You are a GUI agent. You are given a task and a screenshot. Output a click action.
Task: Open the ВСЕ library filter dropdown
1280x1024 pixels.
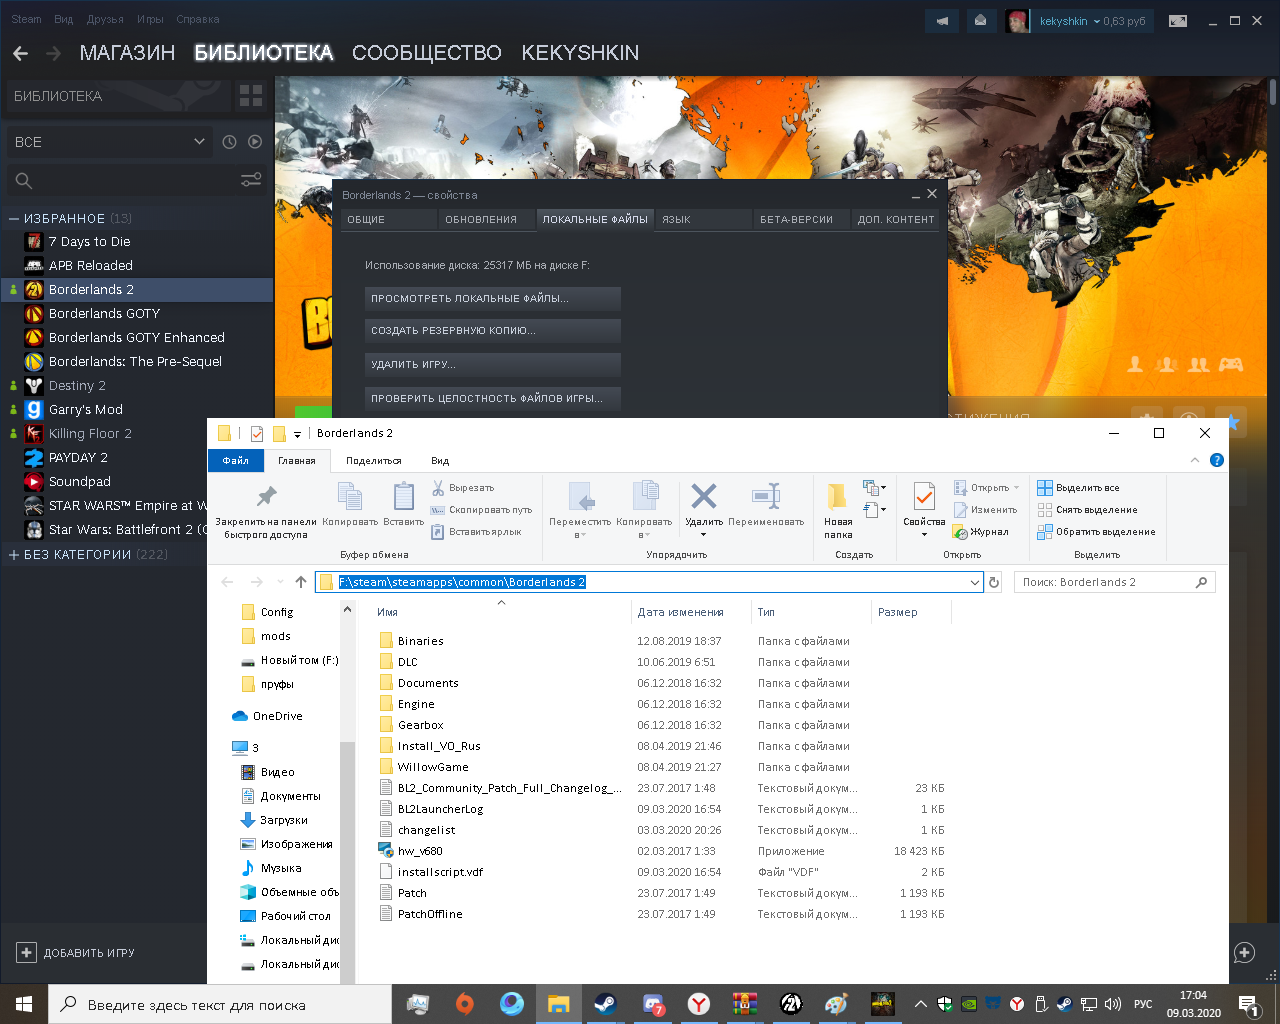pyautogui.click(x=109, y=142)
